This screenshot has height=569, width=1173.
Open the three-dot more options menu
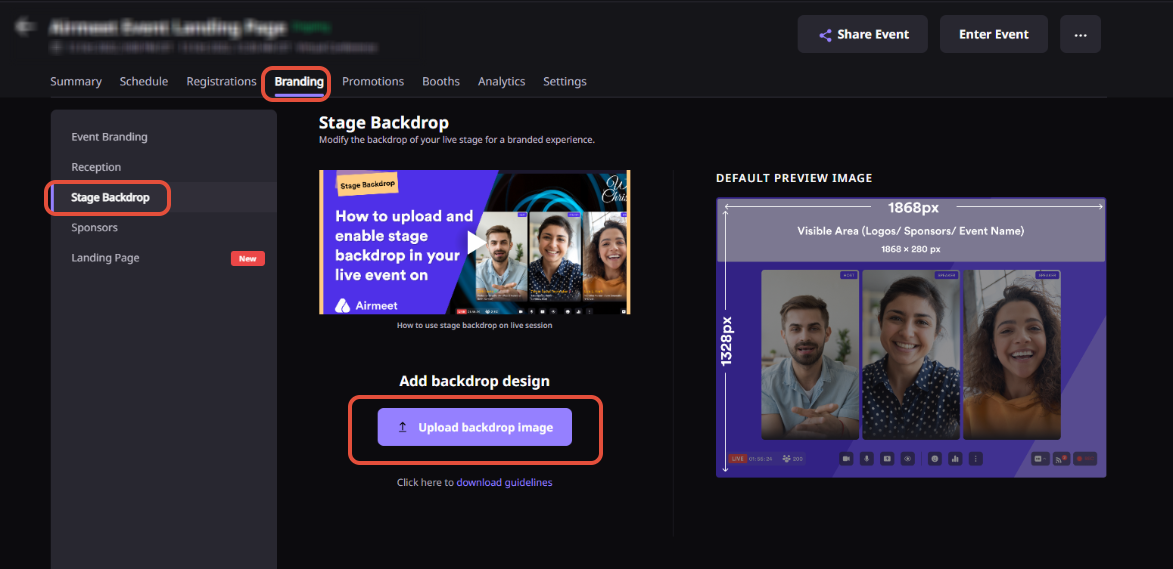[x=1080, y=34]
